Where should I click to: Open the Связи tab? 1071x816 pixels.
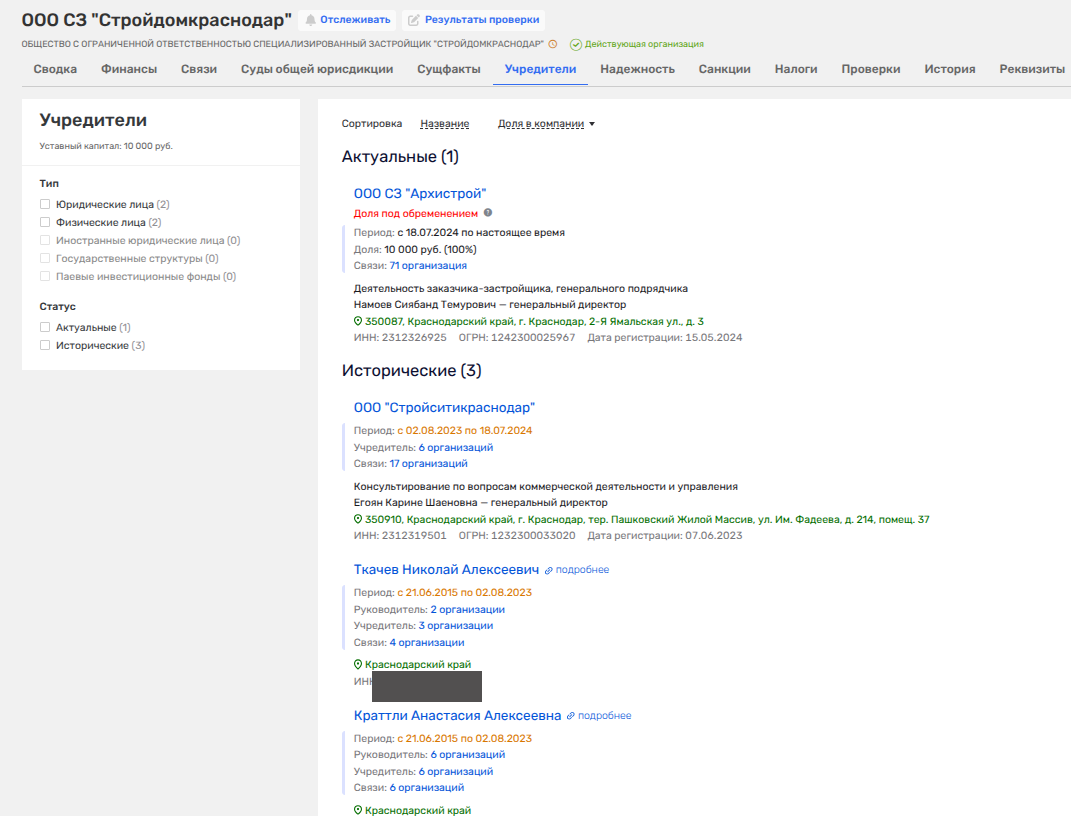point(199,69)
